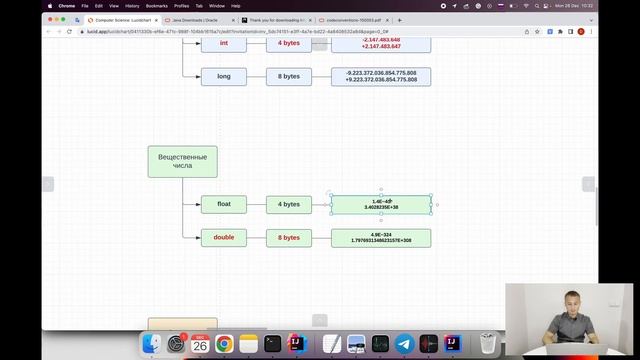Image resolution: width=640 pixels, height=360 pixels.
Task: Select the float shape
Action: (x=224, y=204)
